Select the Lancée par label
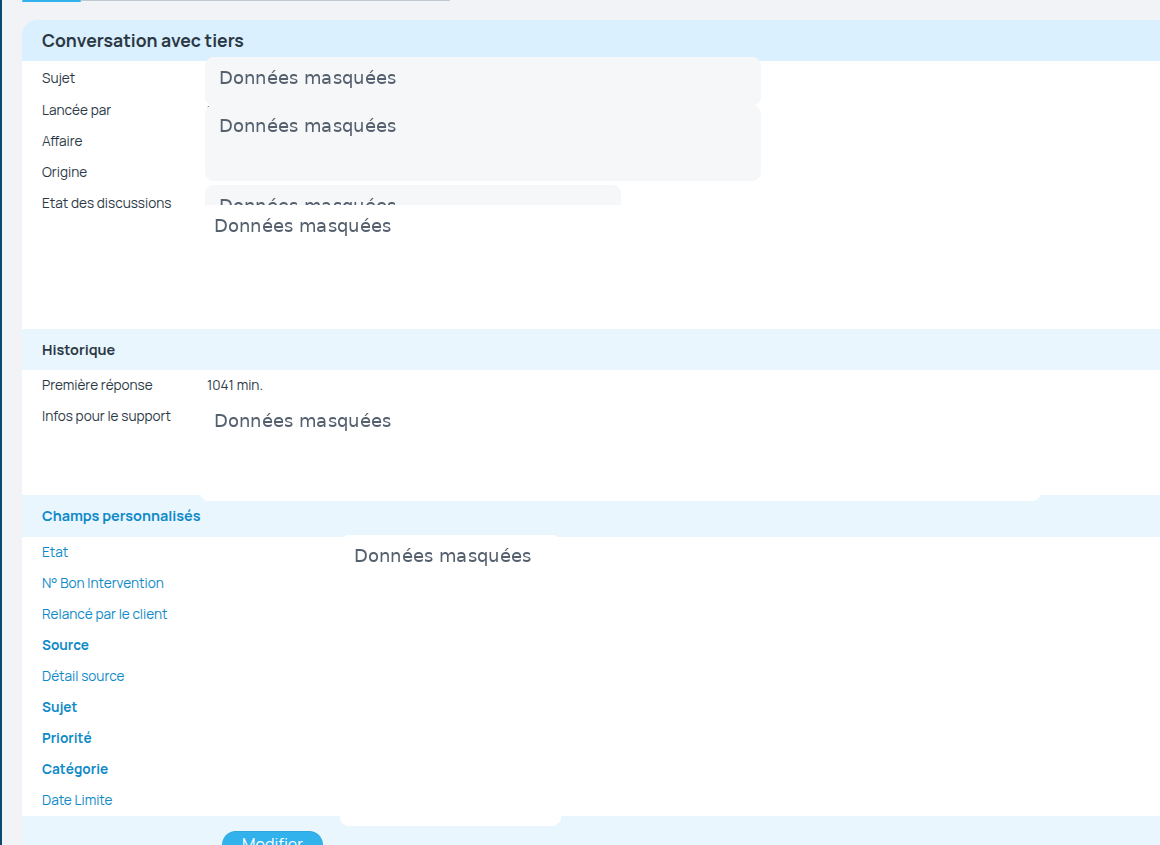Screen dimensions: 1160x845 pyautogui.click(x=76, y=110)
